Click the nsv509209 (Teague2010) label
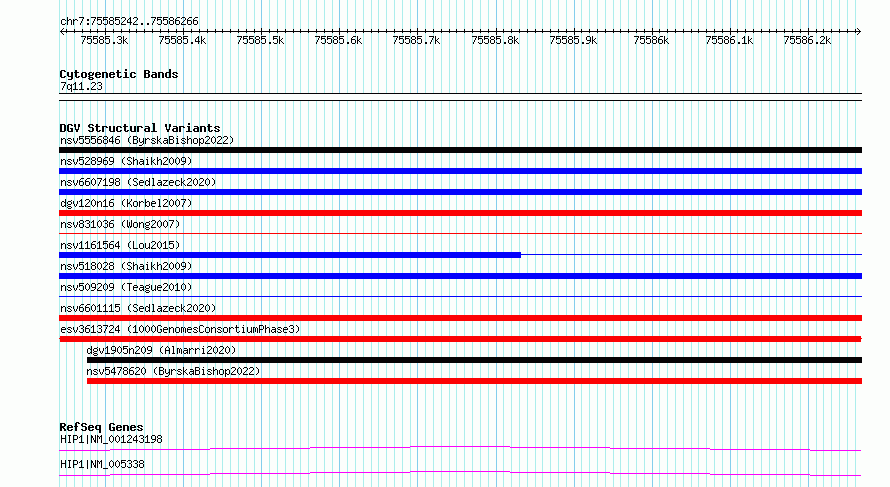Image resolution: width=890 pixels, height=487 pixels. click(126, 287)
